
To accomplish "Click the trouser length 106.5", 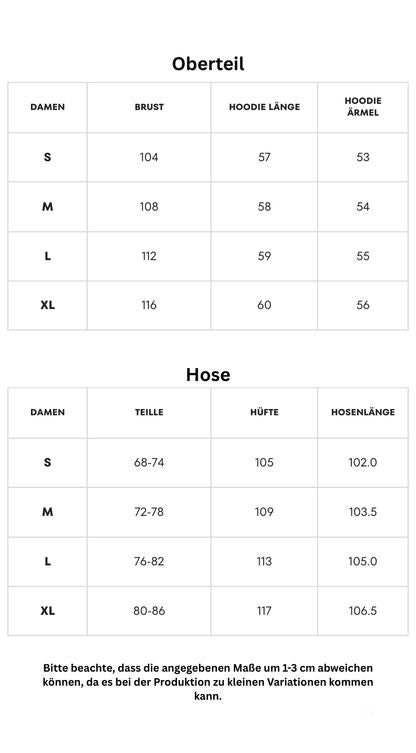I will point(363,611).
